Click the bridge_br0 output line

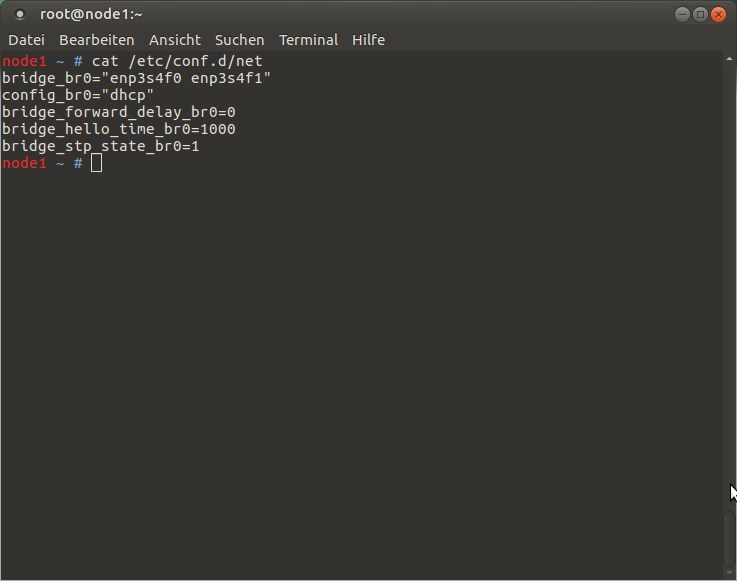coord(136,78)
